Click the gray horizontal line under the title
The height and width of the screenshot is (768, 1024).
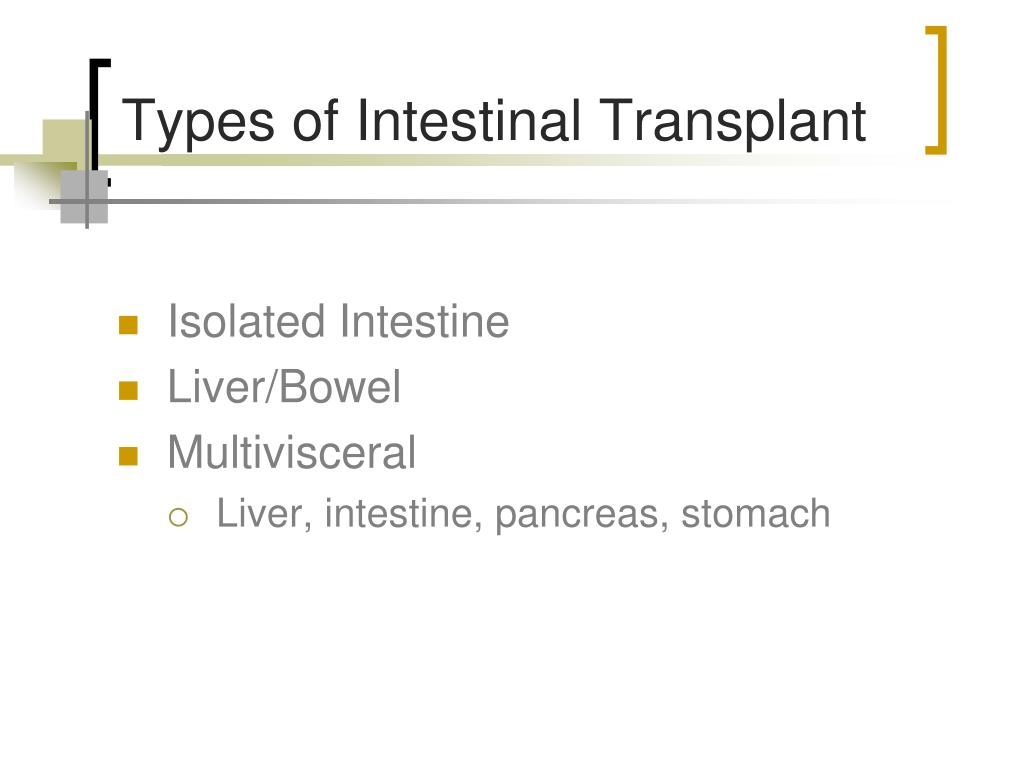(496, 201)
